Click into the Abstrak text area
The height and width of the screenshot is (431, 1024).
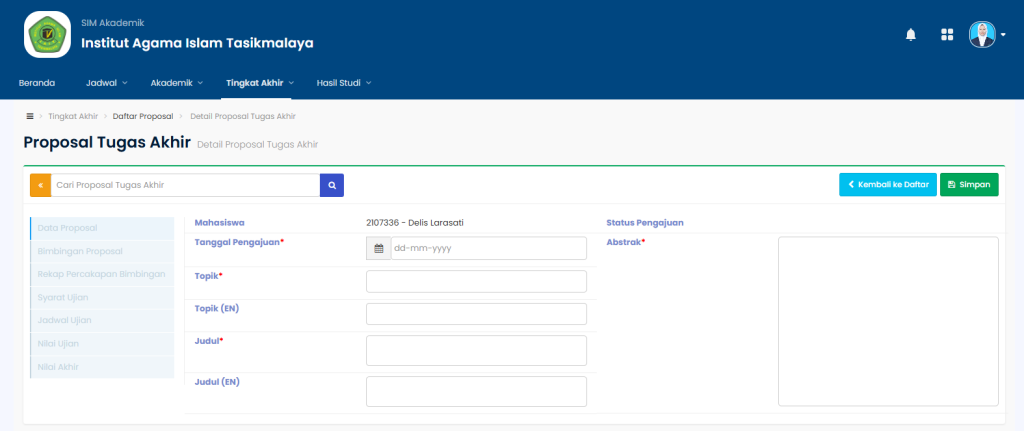coord(887,321)
